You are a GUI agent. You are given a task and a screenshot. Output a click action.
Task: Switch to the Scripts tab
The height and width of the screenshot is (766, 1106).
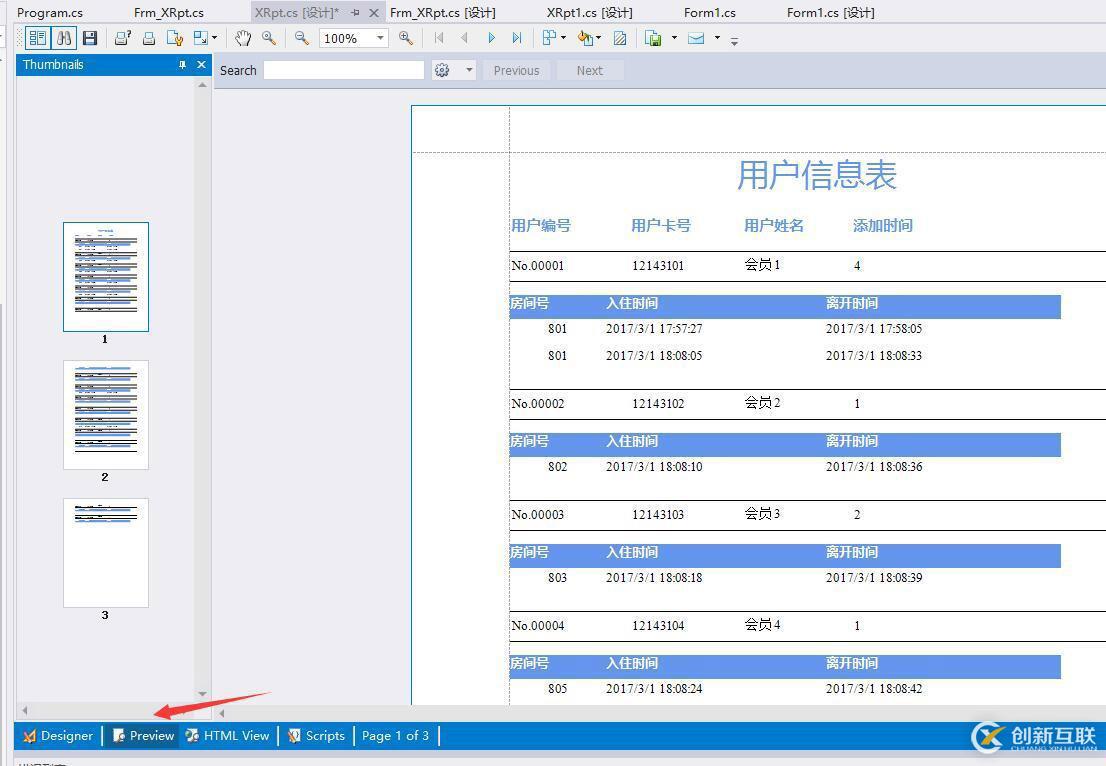[x=316, y=736]
